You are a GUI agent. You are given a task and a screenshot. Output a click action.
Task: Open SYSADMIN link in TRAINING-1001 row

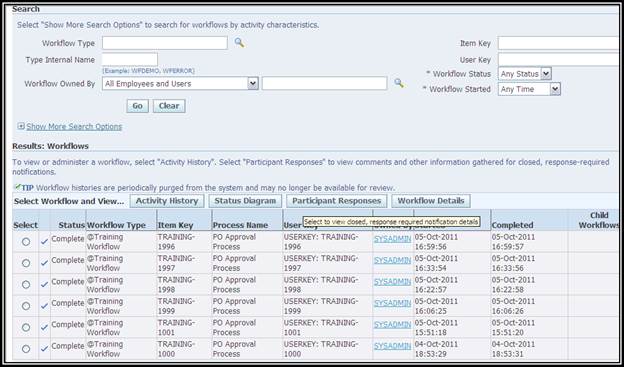[392, 325]
